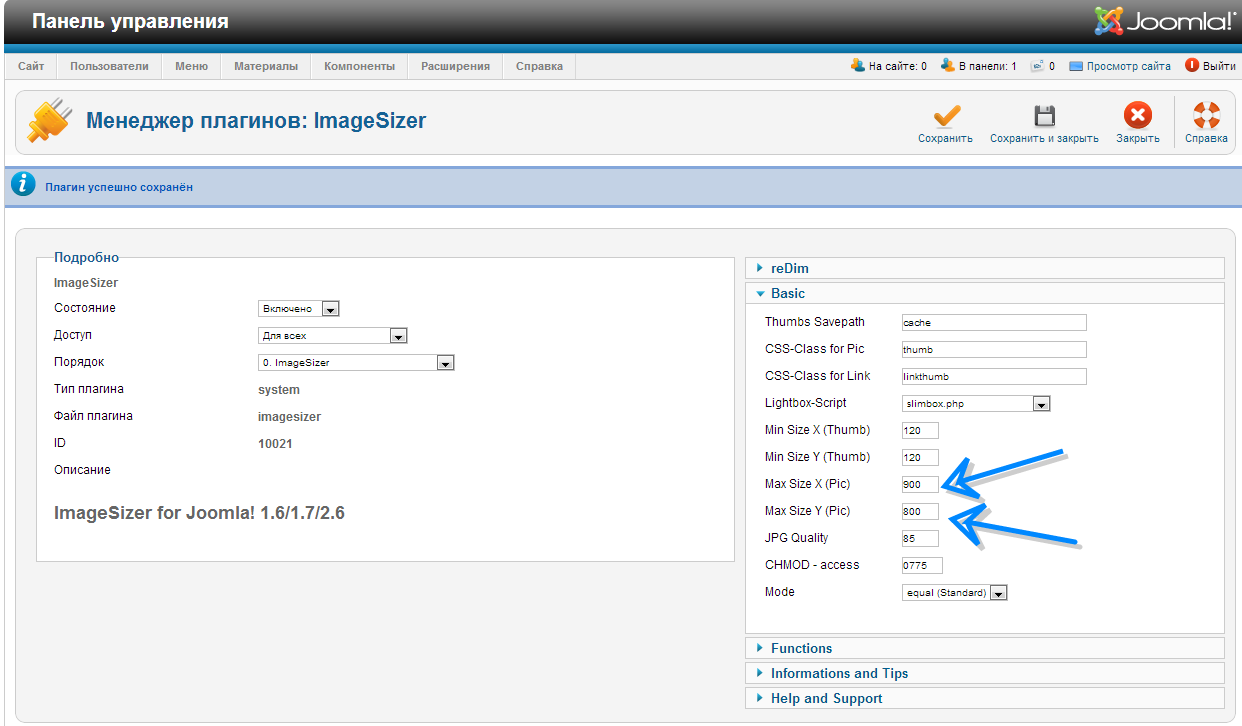Viewport: 1242px width, 726px height.
Task: Open the Extensions menu
Action: [455, 66]
